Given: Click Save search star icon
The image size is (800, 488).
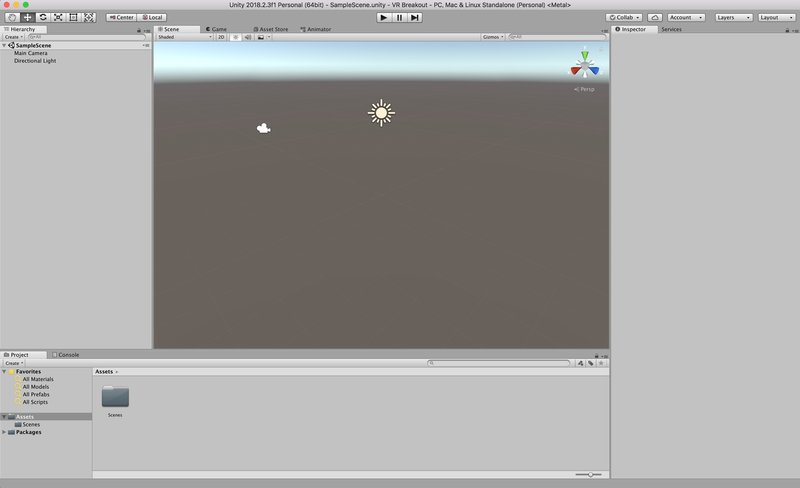Looking at the screenshot, I should click(x=601, y=363).
